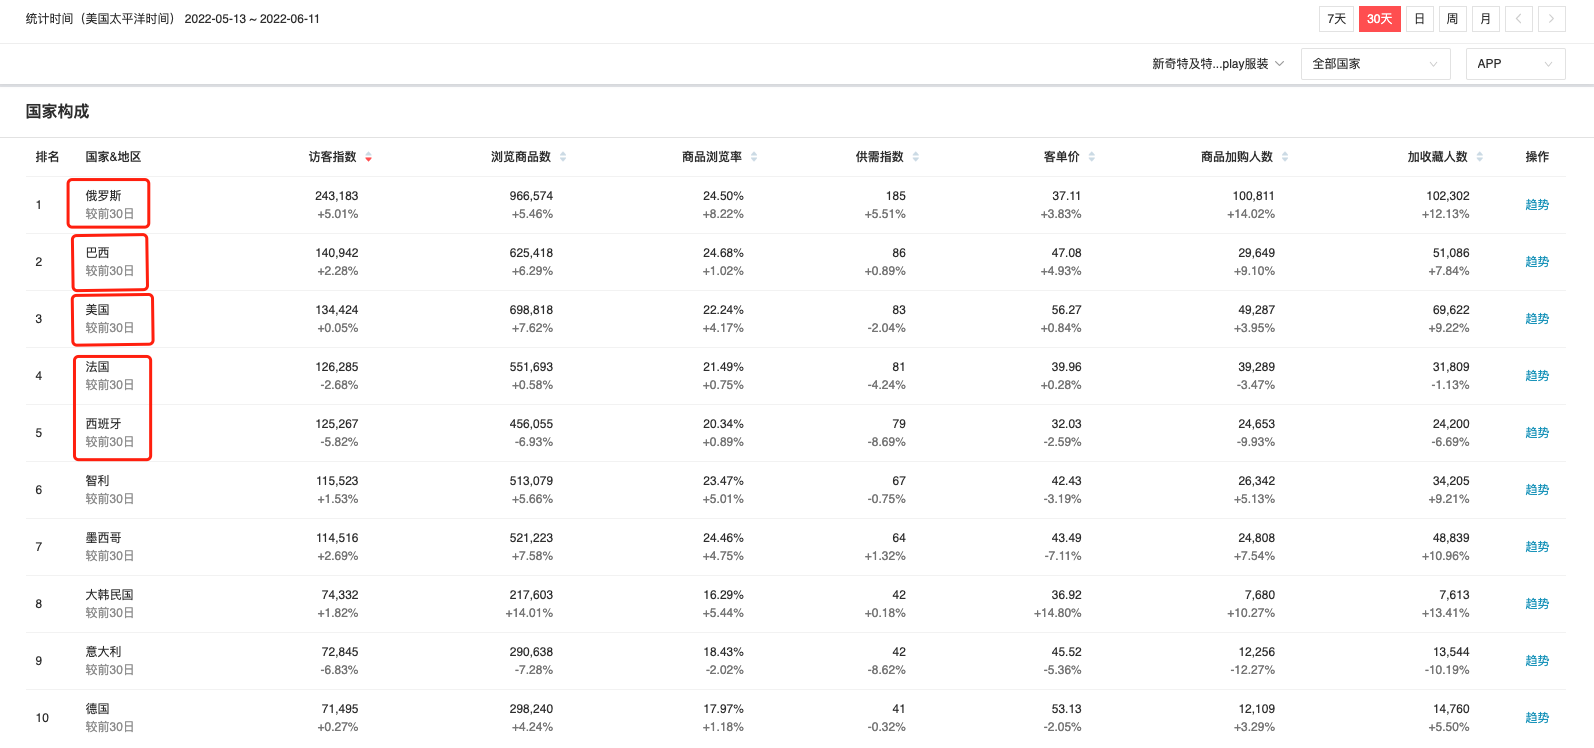Click visitor index value 243,183
The image size is (1594, 748).
point(336,196)
